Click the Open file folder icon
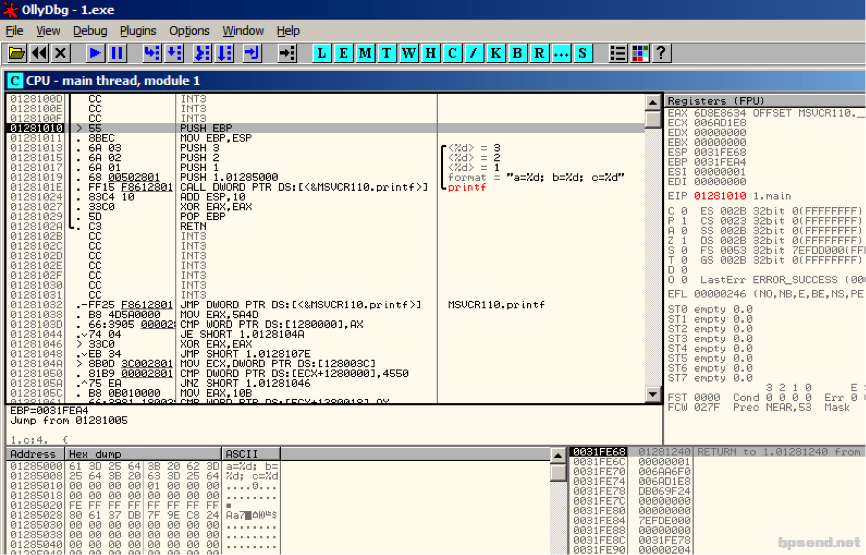 [17, 54]
